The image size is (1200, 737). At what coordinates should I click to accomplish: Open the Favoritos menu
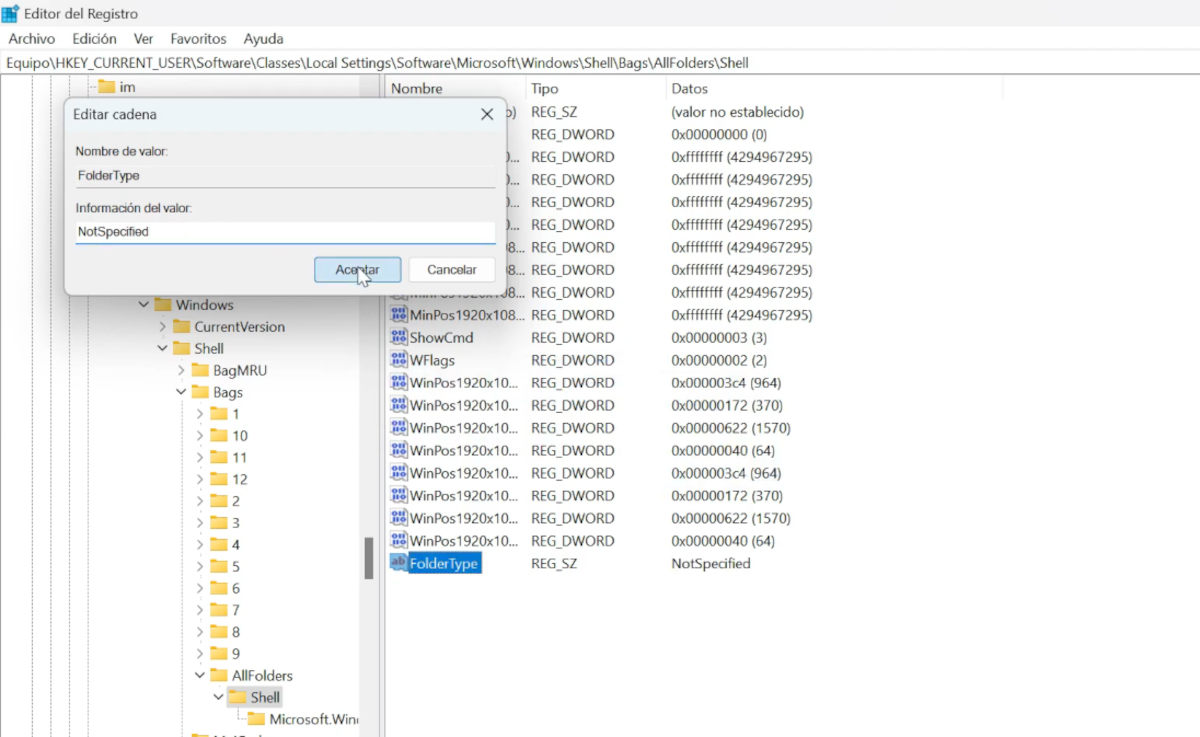198,39
